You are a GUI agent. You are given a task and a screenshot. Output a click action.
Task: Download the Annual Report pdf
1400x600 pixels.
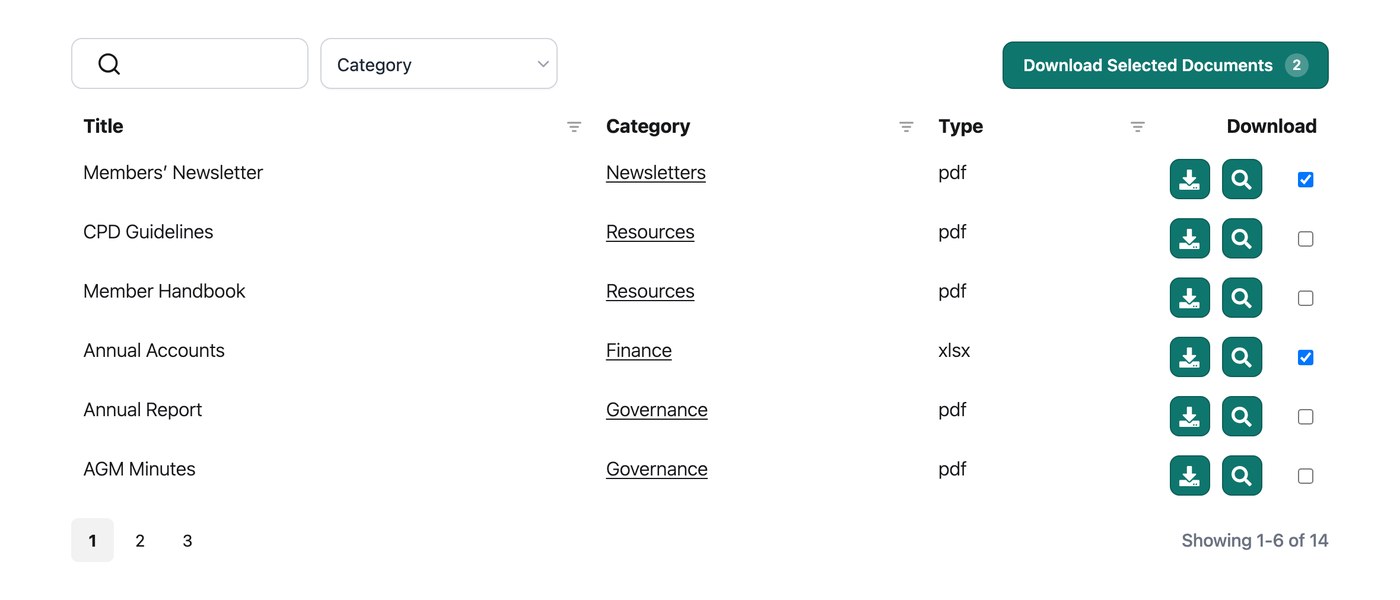1190,417
